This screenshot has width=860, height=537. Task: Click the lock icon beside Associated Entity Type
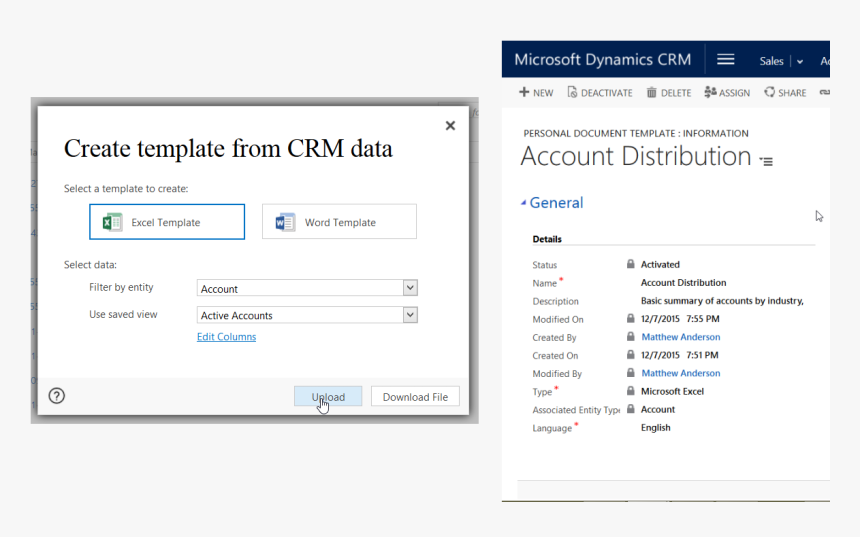(x=631, y=409)
